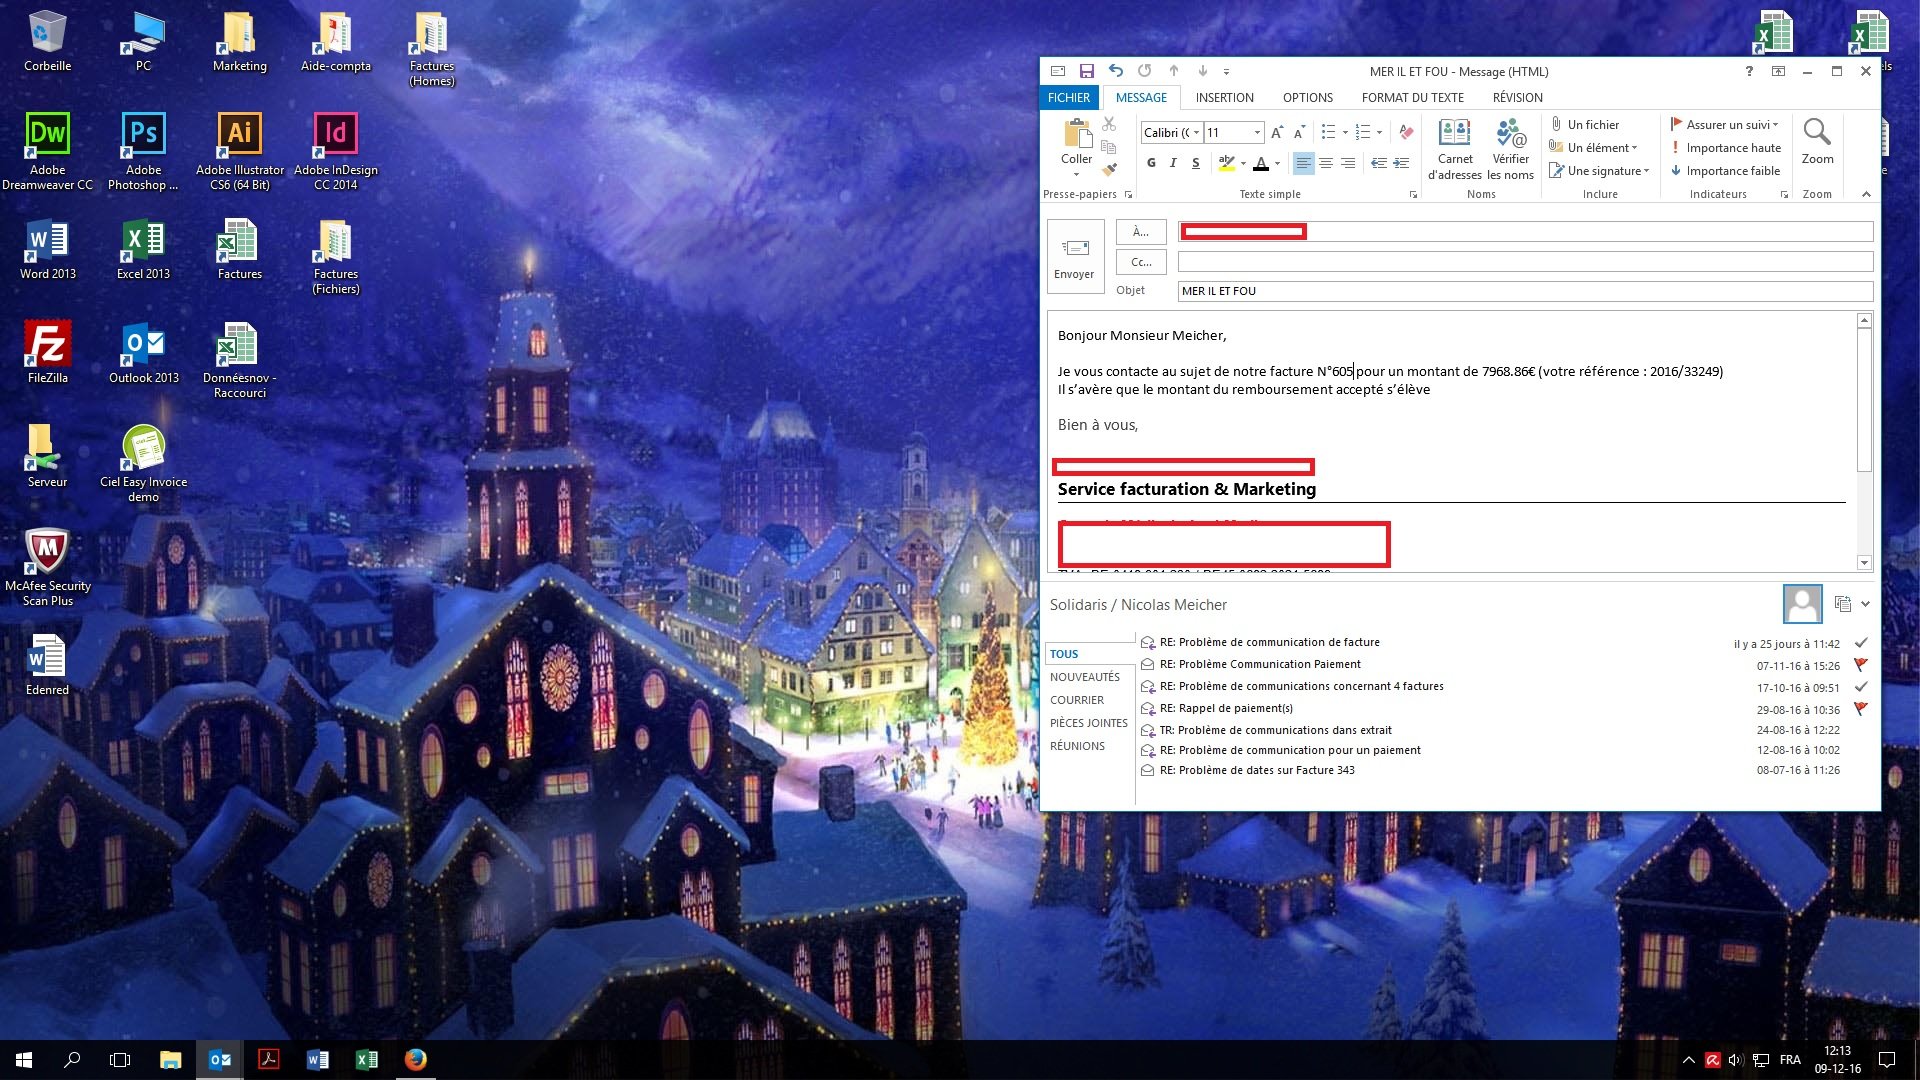
Task: Toggle italic (I) formatting
Action: pyautogui.click(x=1173, y=163)
